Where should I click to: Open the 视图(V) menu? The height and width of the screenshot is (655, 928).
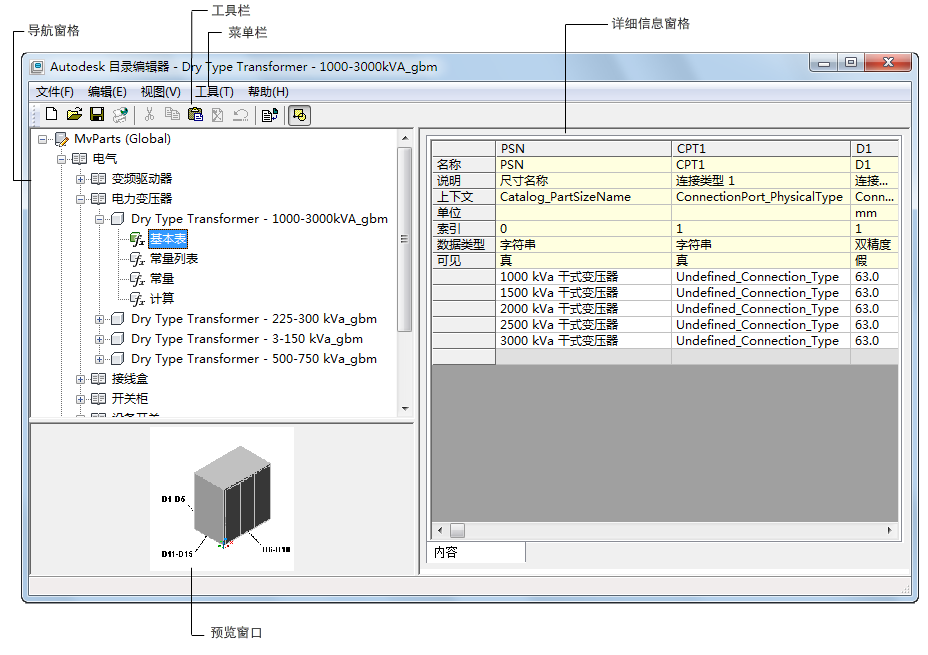pyautogui.click(x=160, y=92)
